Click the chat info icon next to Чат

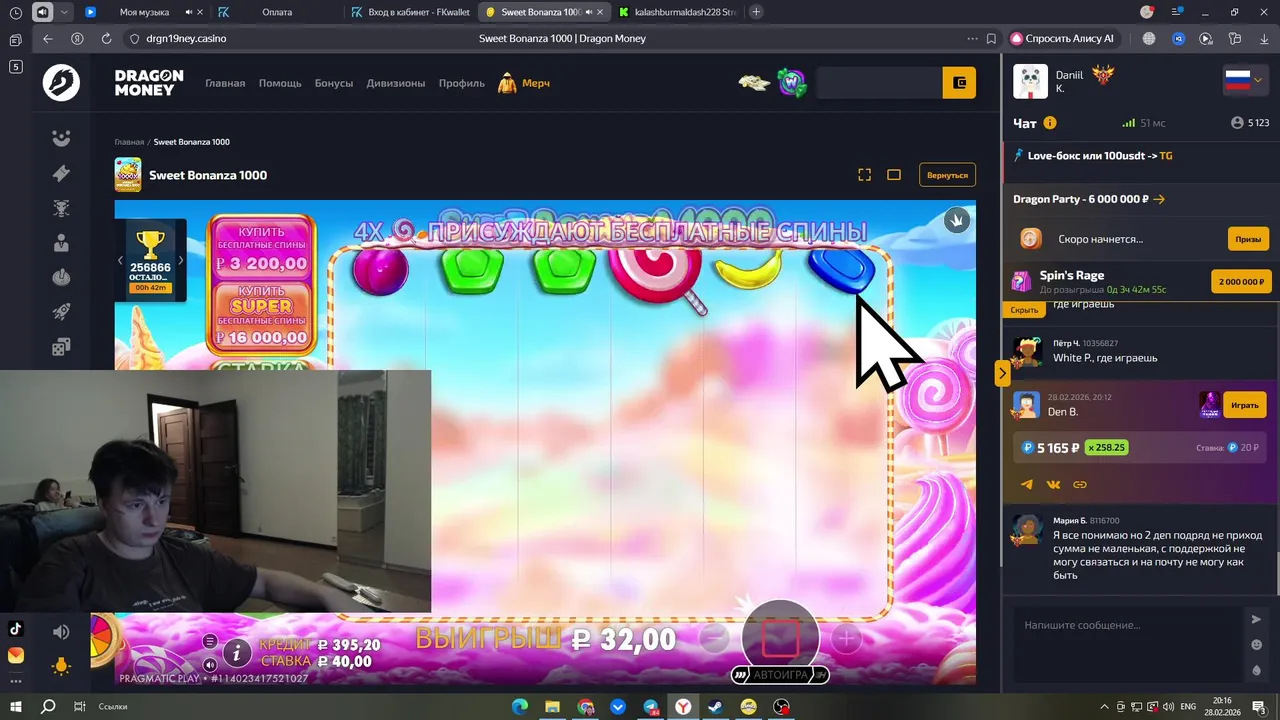(1050, 123)
